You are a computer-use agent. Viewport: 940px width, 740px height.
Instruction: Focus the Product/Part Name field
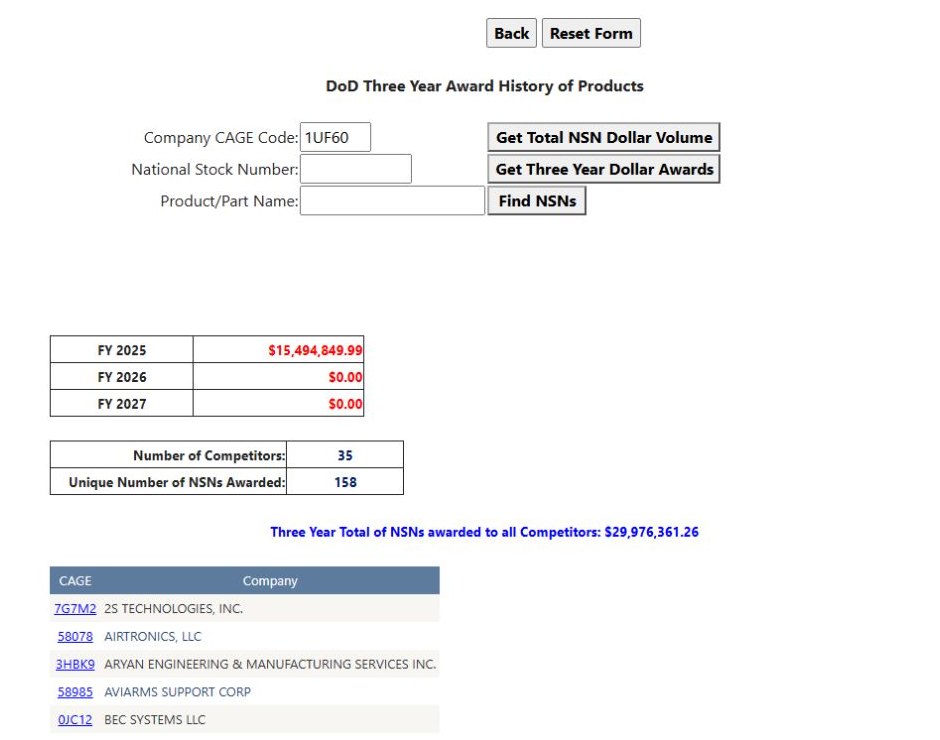[392, 201]
